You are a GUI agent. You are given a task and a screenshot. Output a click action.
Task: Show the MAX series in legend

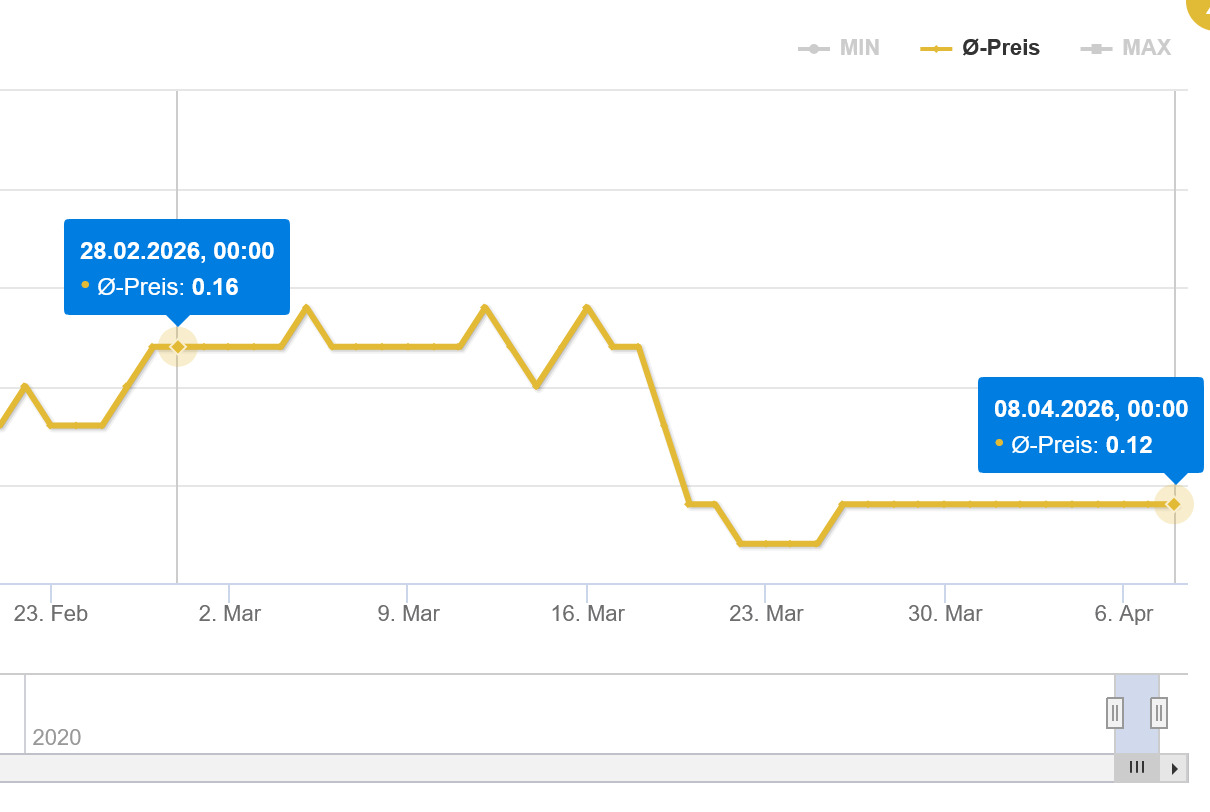1126,48
